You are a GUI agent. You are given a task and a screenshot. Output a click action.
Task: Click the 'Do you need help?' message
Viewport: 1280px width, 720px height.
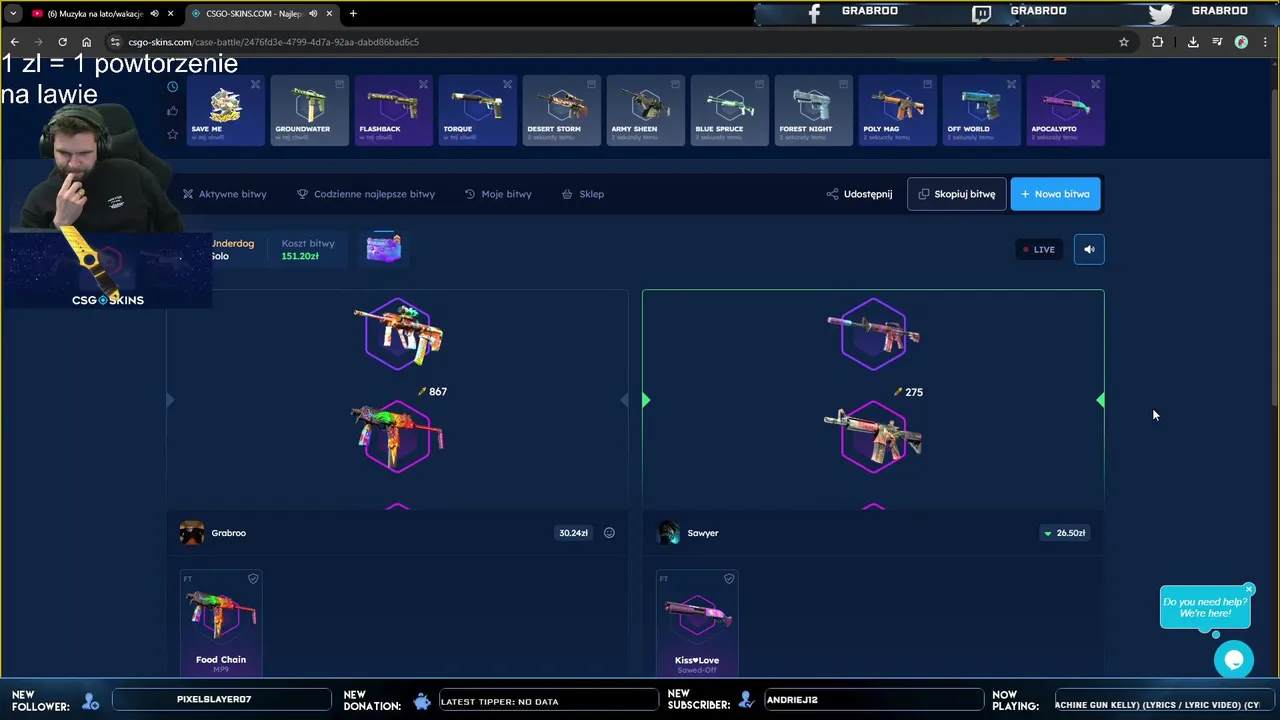click(1205, 607)
